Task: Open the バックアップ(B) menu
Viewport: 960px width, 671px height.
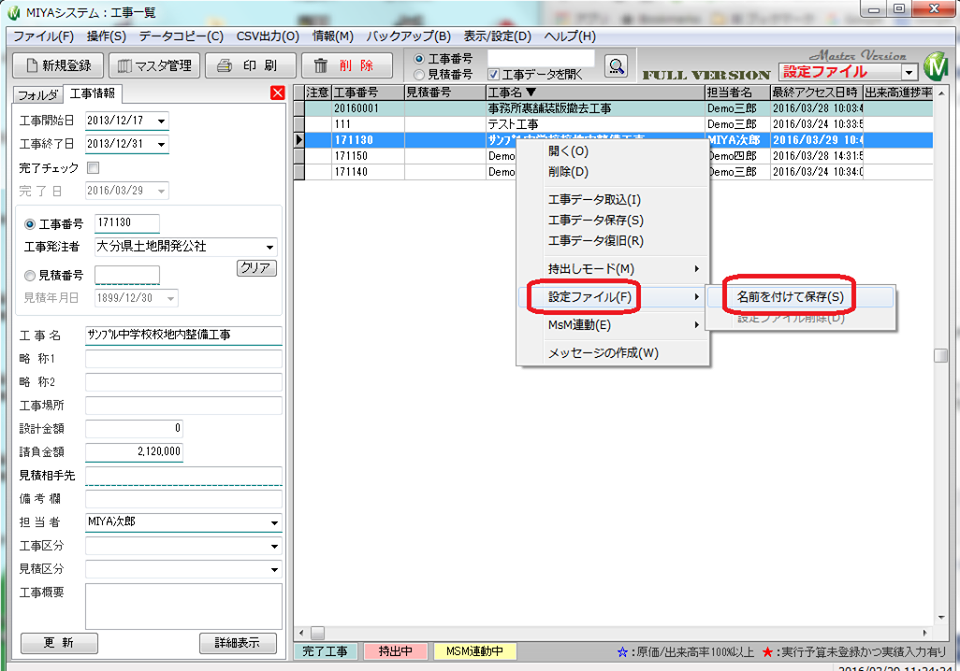Action: point(408,36)
